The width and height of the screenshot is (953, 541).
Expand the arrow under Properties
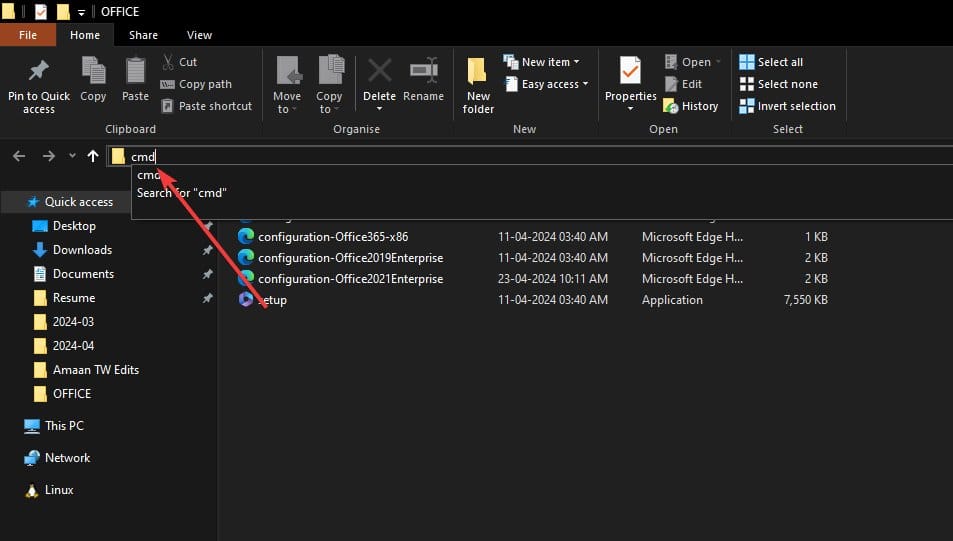point(630,109)
